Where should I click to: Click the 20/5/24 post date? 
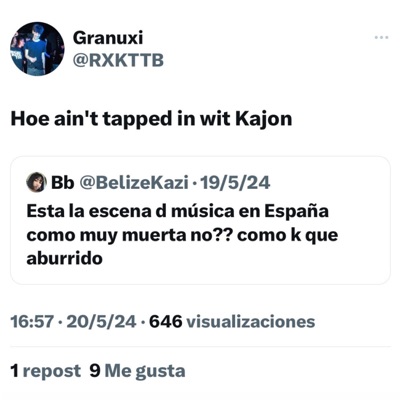point(101,322)
